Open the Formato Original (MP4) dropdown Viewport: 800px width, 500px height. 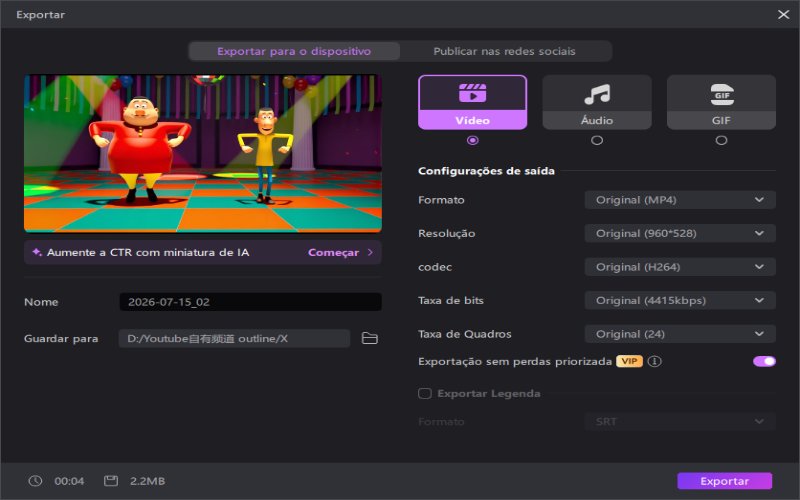pos(680,200)
